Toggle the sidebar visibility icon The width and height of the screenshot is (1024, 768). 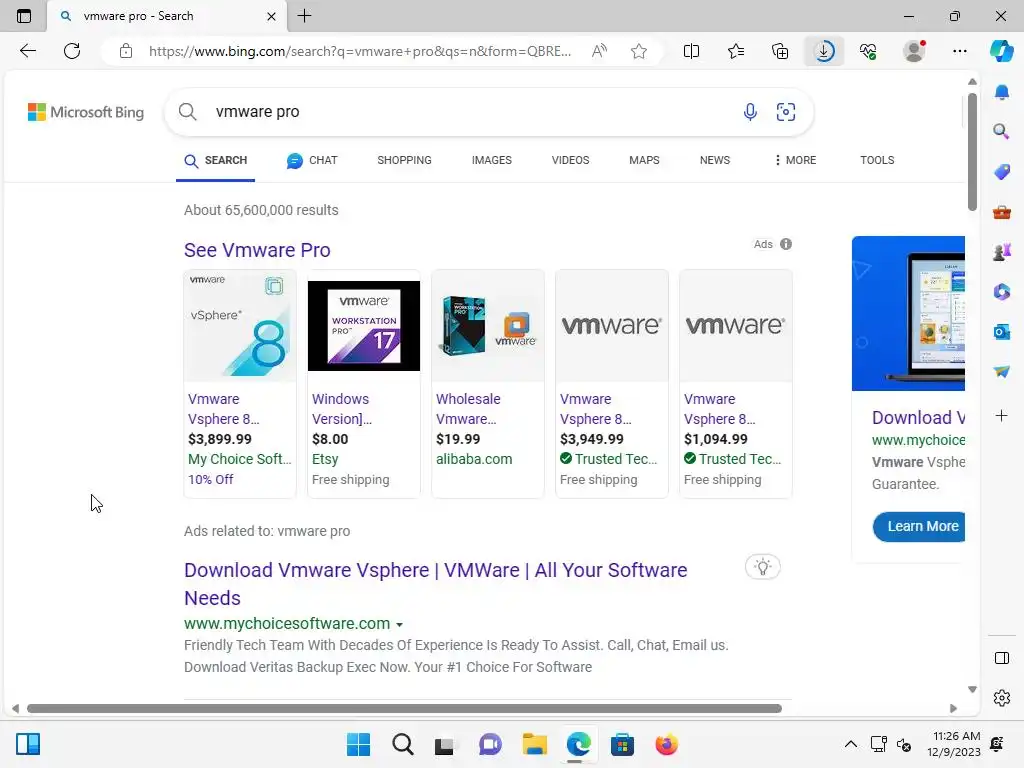pyautogui.click(x=1002, y=658)
